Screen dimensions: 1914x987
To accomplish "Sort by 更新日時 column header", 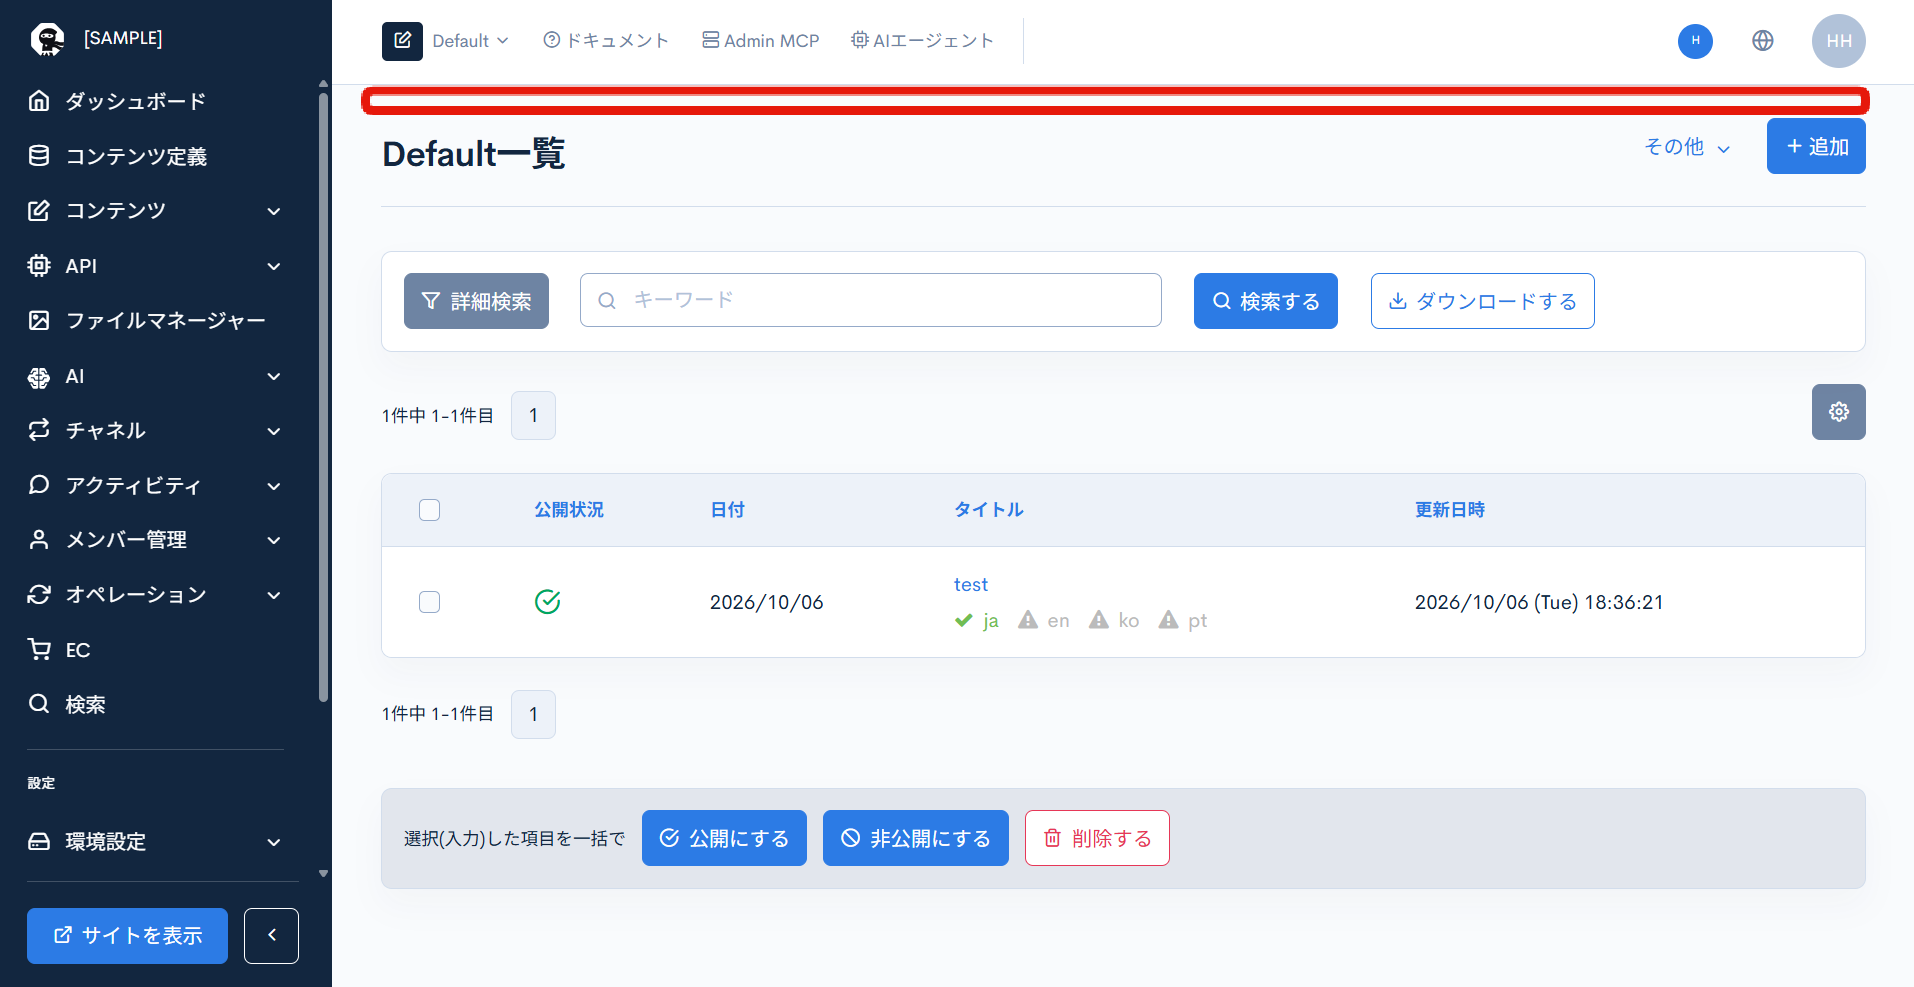I will (1449, 510).
